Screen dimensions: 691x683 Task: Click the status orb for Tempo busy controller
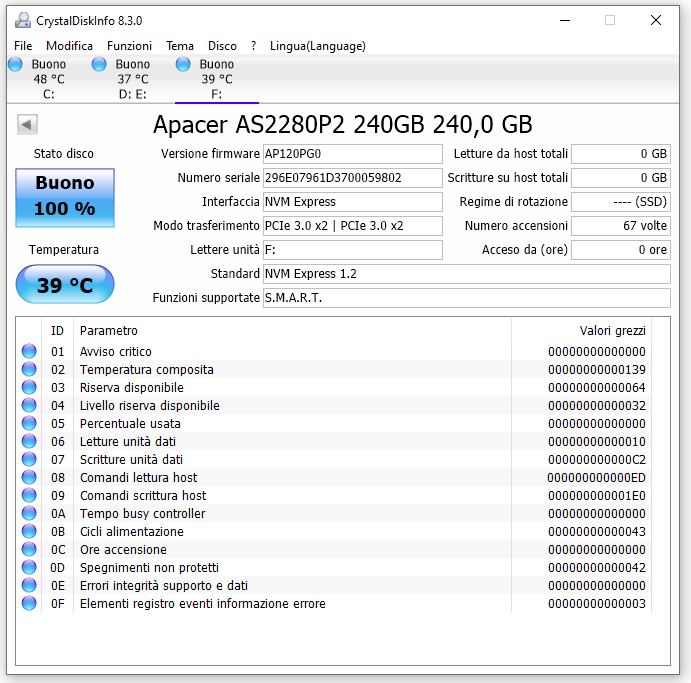point(29,513)
